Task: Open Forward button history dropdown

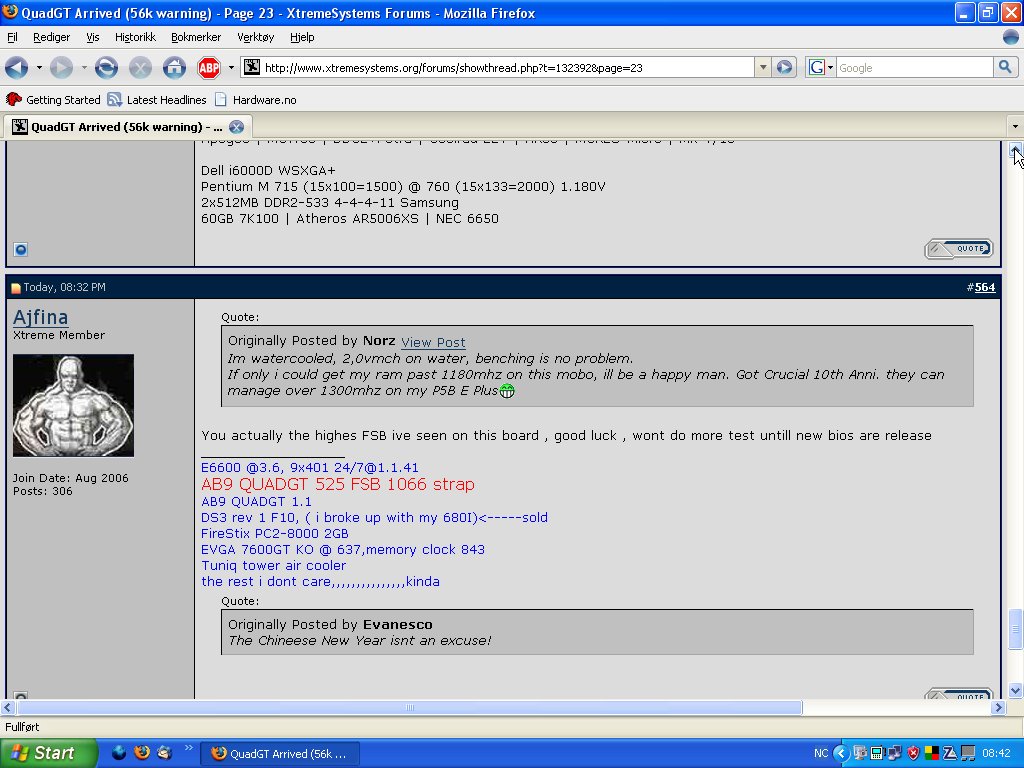Action: pos(84,67)
